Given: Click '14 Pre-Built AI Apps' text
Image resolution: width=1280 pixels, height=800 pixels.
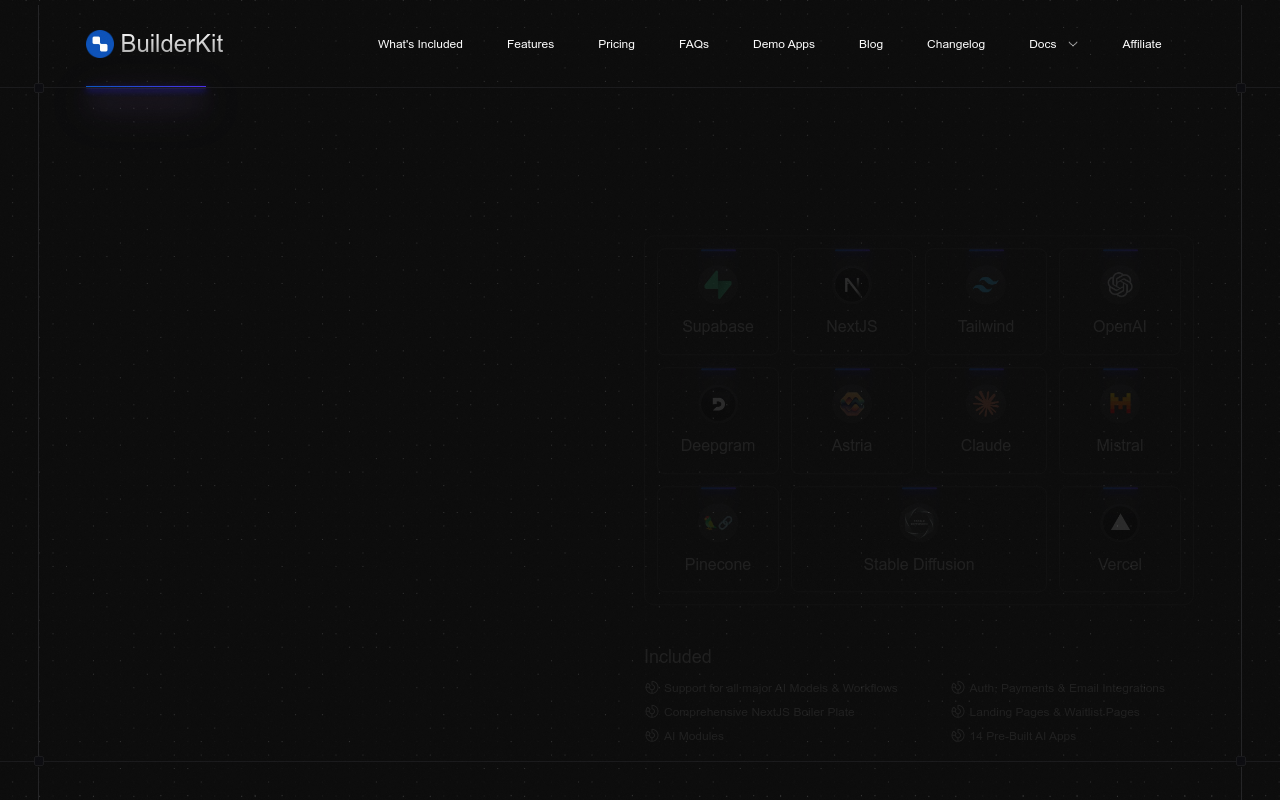Looking at the screenshot, I should [x=1023, y=736].
